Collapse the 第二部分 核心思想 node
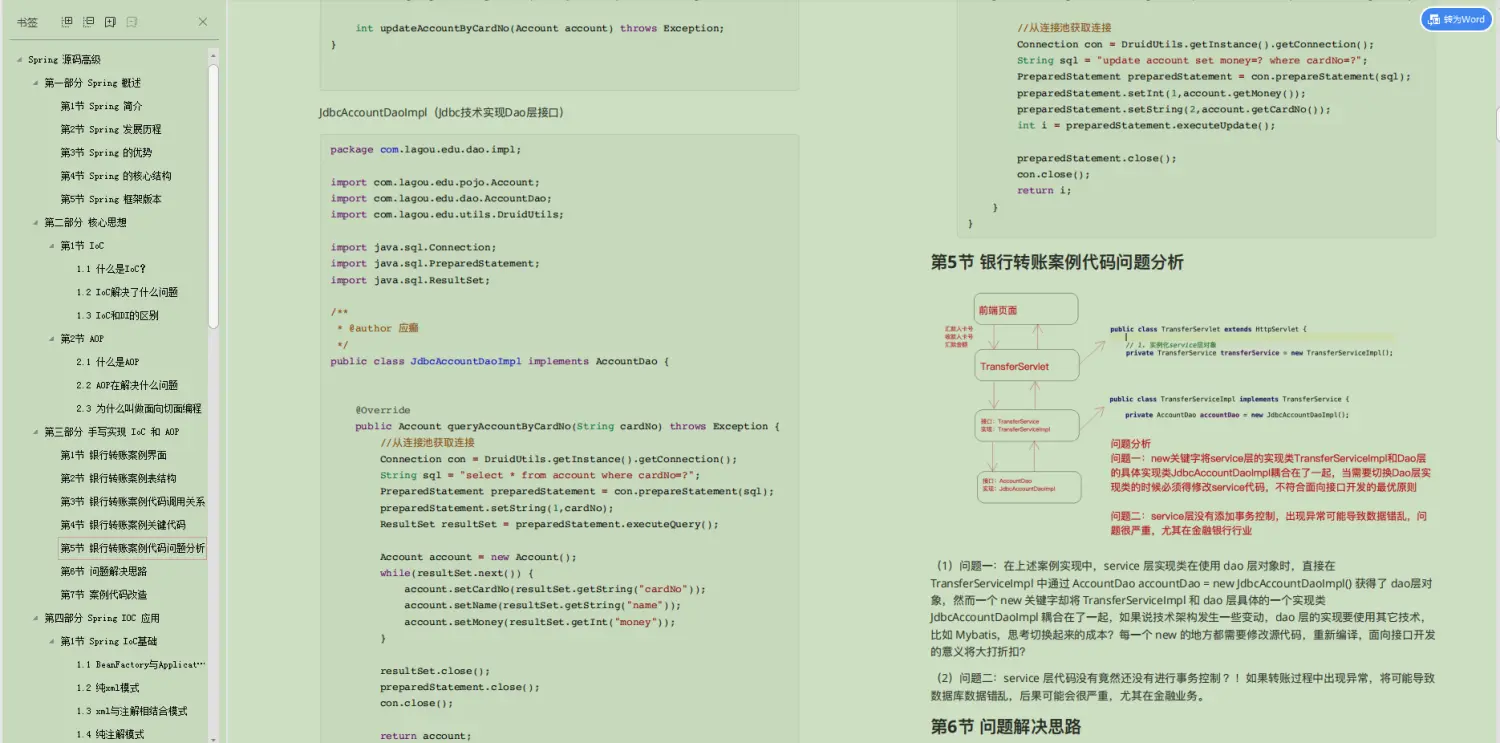Image resolution: width=1500 pixels, height=743 pixels. pos(36,223)
